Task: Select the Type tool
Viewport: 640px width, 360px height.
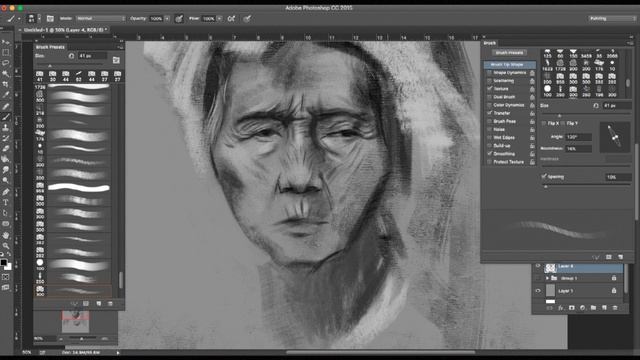Action: point(5,202)
